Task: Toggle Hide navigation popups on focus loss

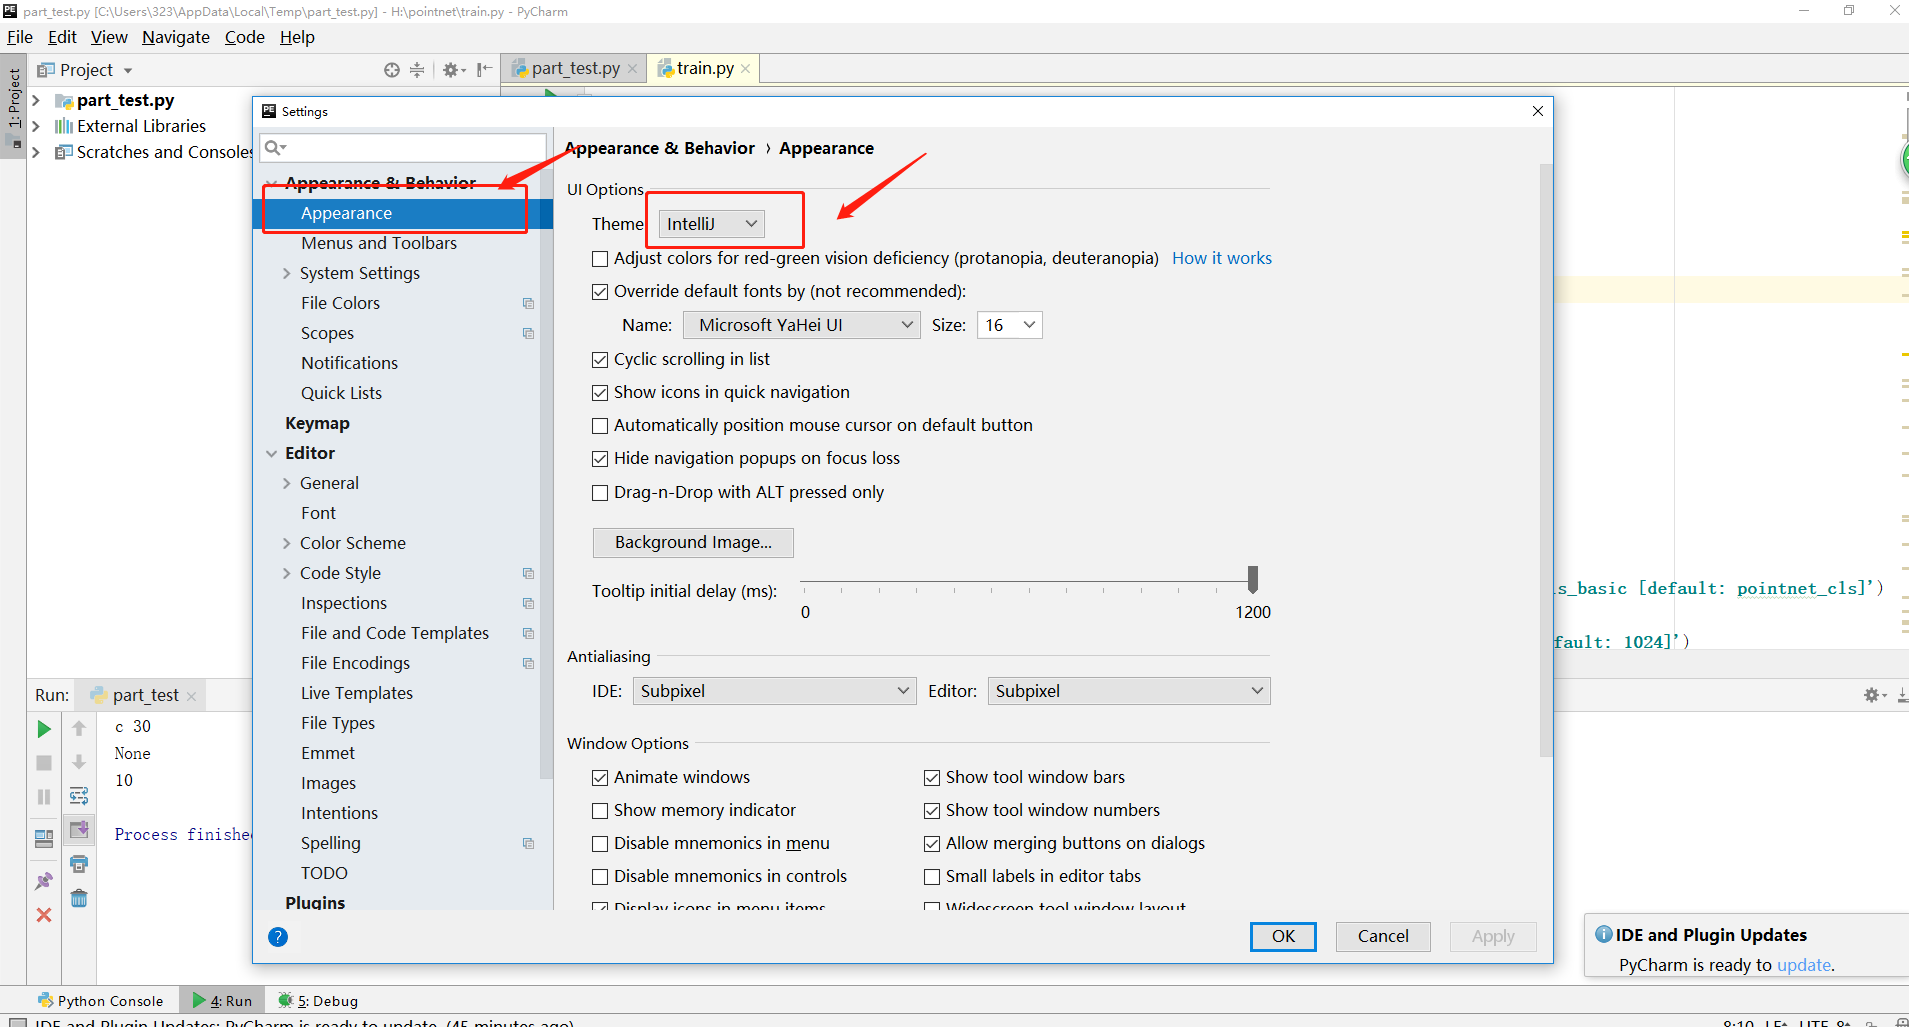Action: (600, 459)
